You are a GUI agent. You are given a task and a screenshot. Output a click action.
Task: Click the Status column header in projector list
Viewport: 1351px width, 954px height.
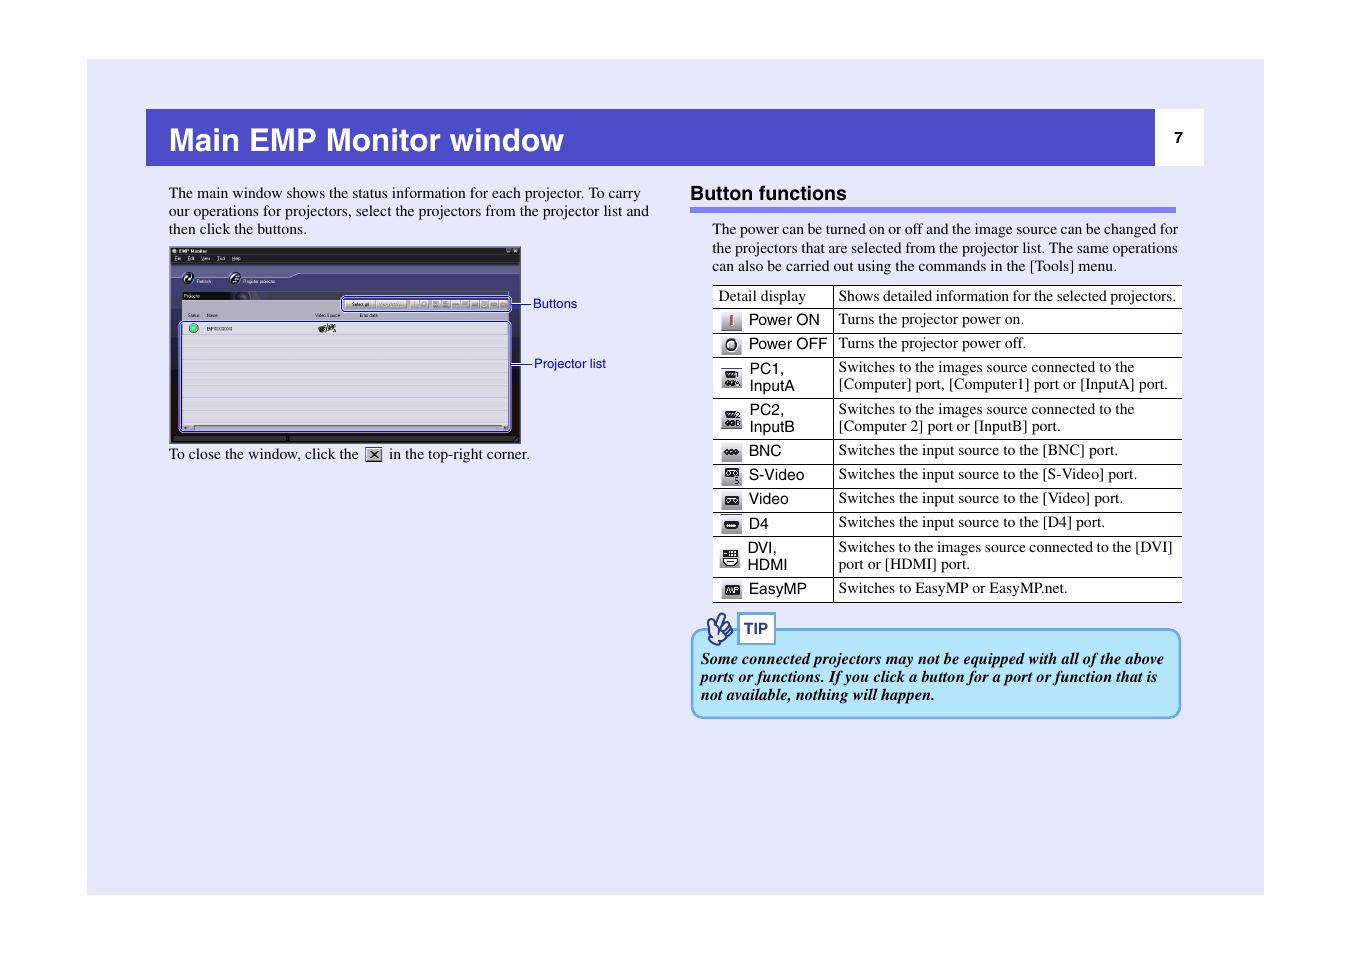(x=194, y=315)
